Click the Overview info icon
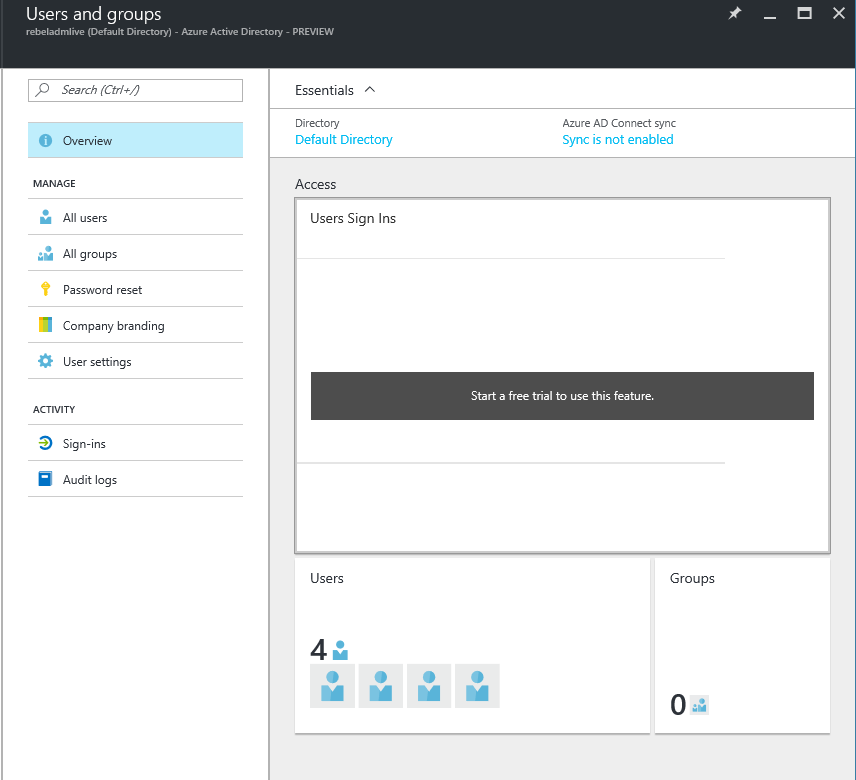856x780 pixels. coord(45,140)
